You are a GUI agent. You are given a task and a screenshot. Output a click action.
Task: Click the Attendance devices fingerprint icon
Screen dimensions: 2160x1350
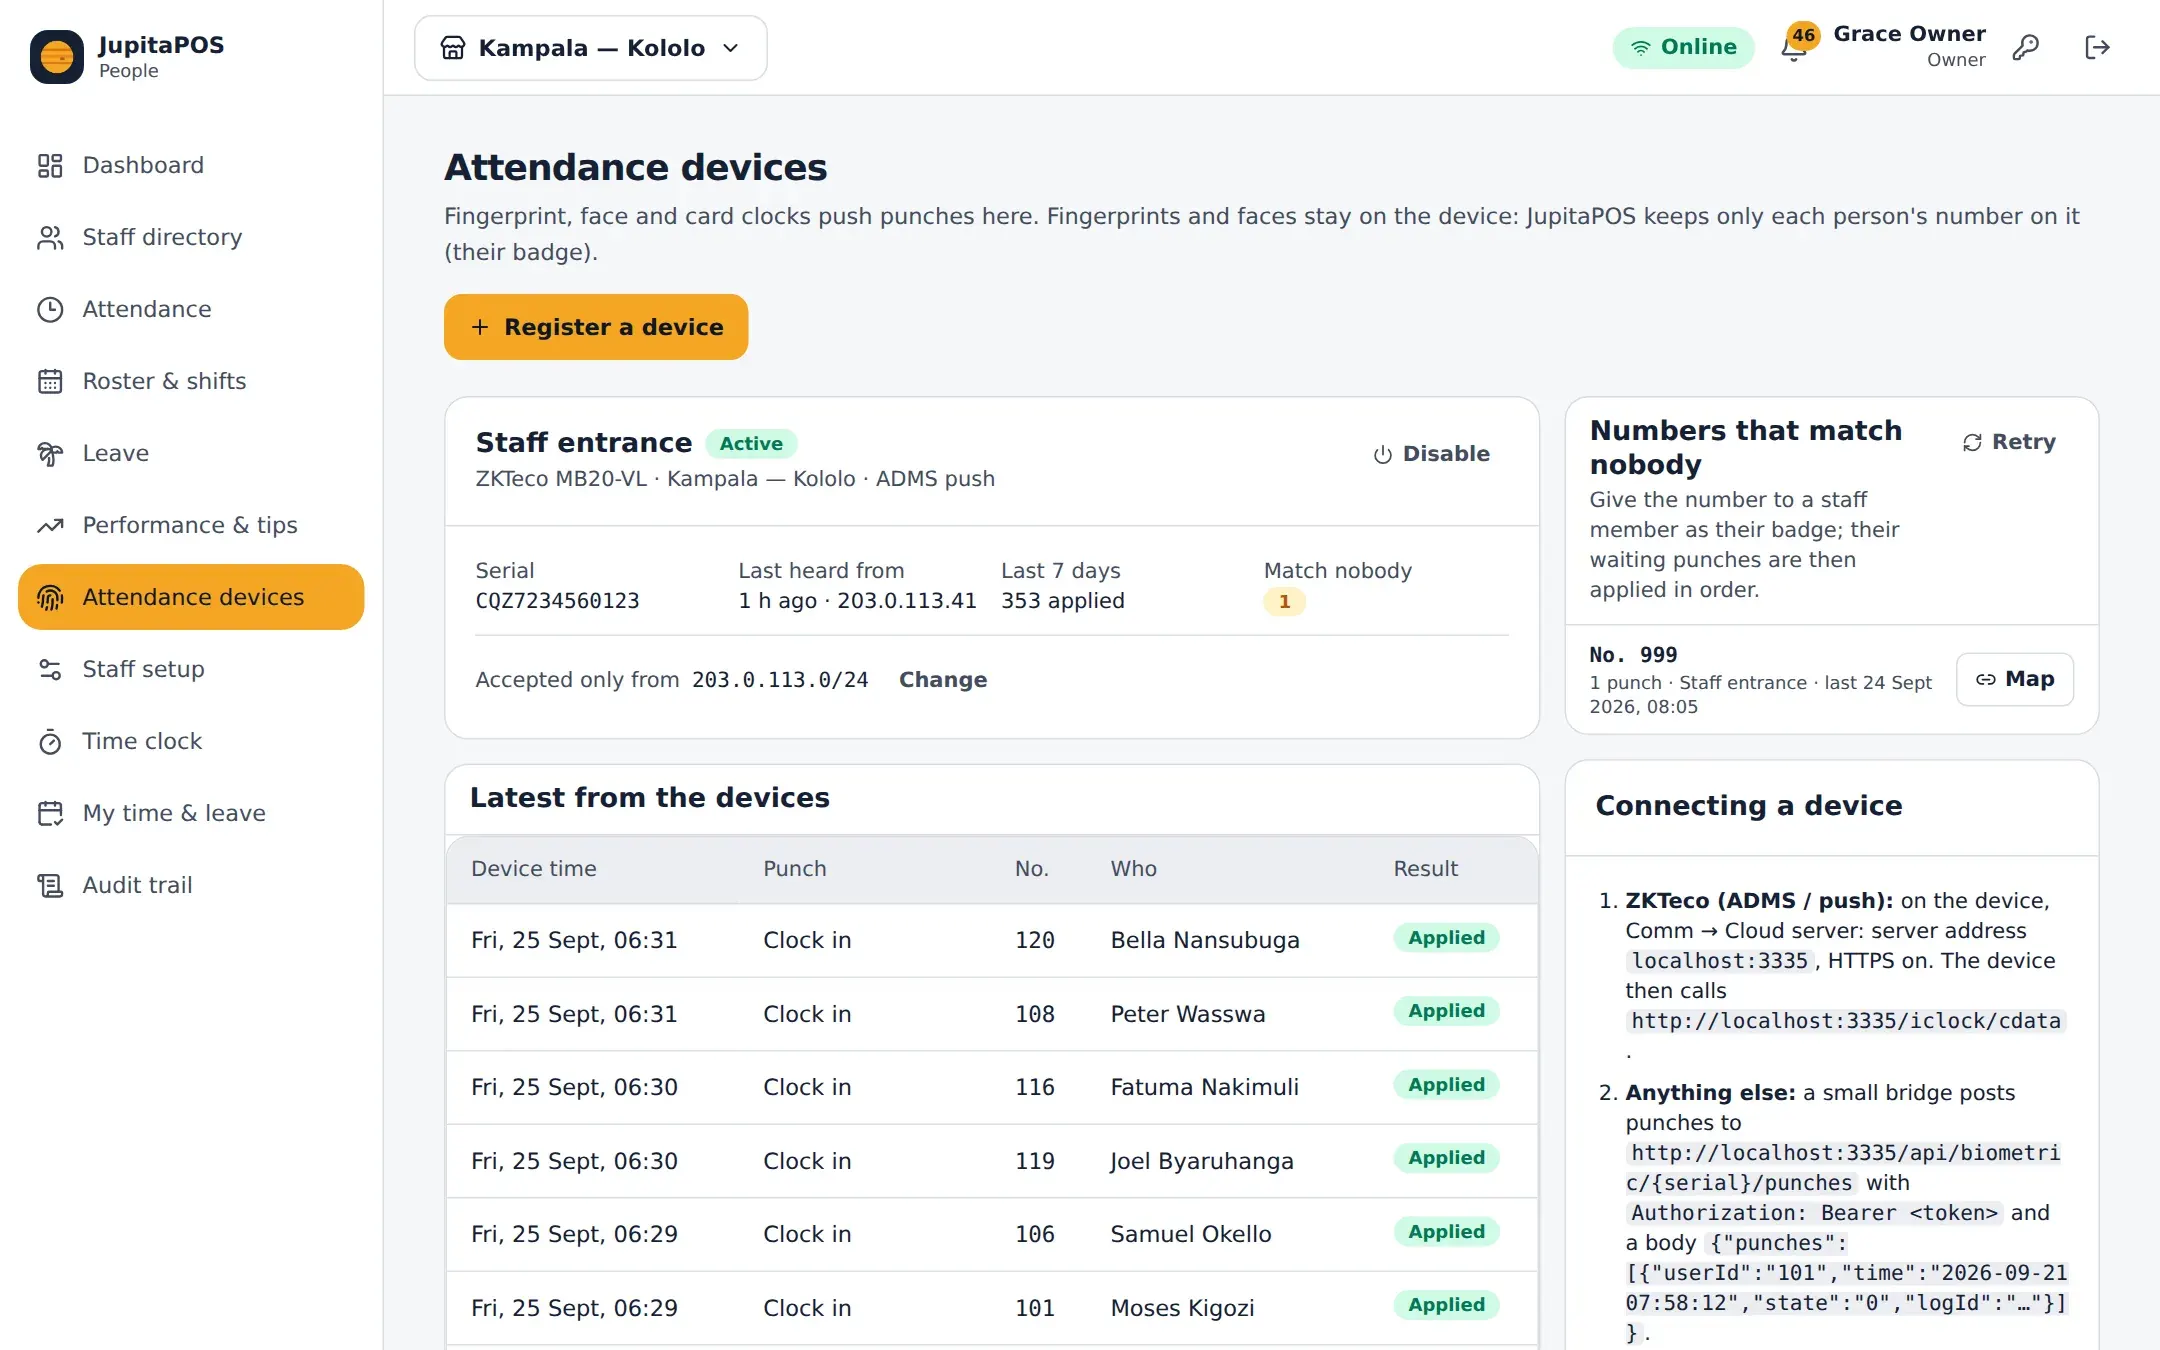[x=50, y=598]
